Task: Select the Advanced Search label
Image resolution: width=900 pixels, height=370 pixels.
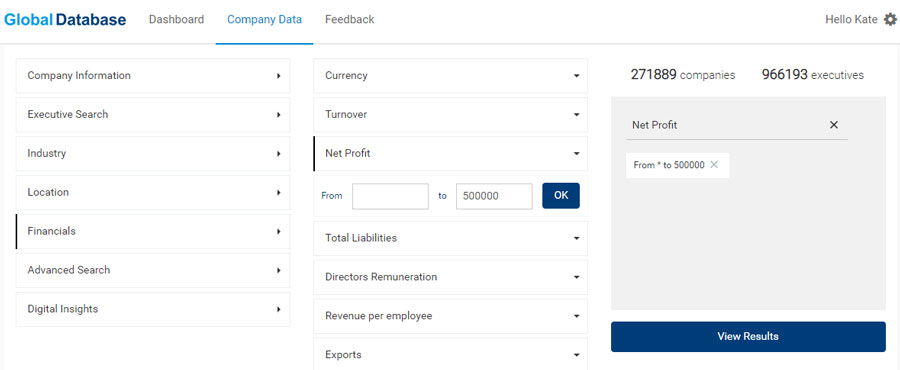Action: pos(69,270)
